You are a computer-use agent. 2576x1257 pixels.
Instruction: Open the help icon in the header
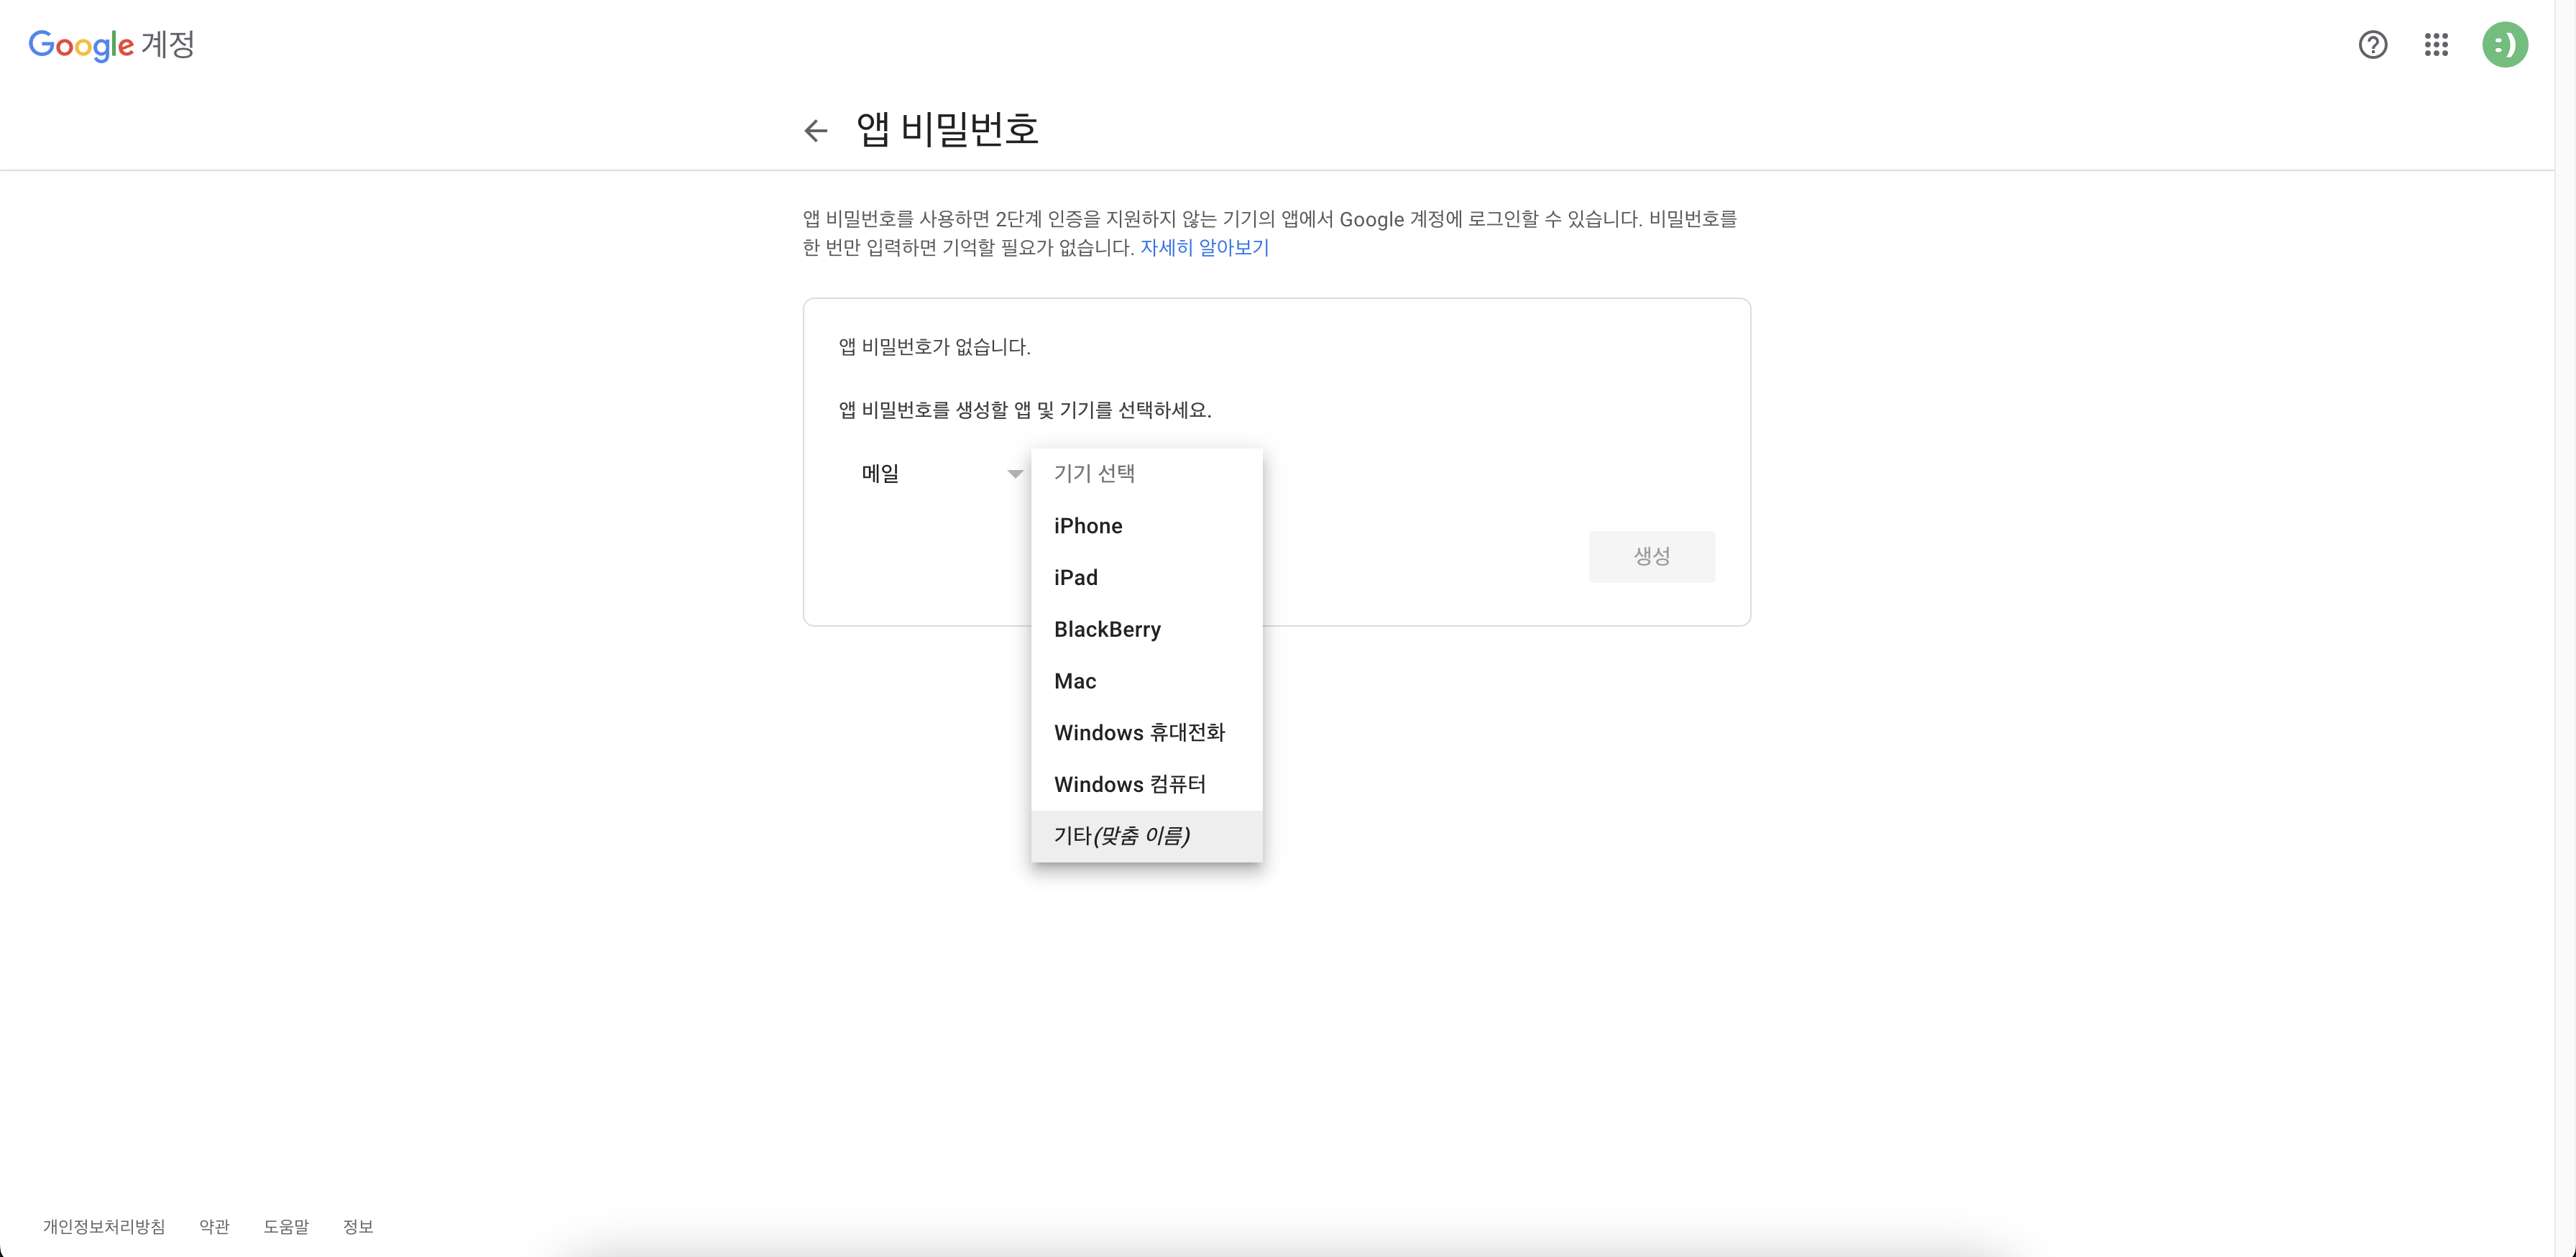(2372, 45)
